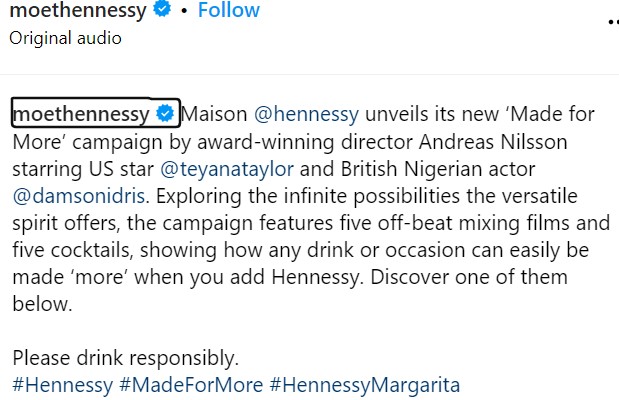Image resolution: width=619 pixels, height=400 pixels.
Task: Click the verified badge in the caption
Action: (x=166, y=113)
